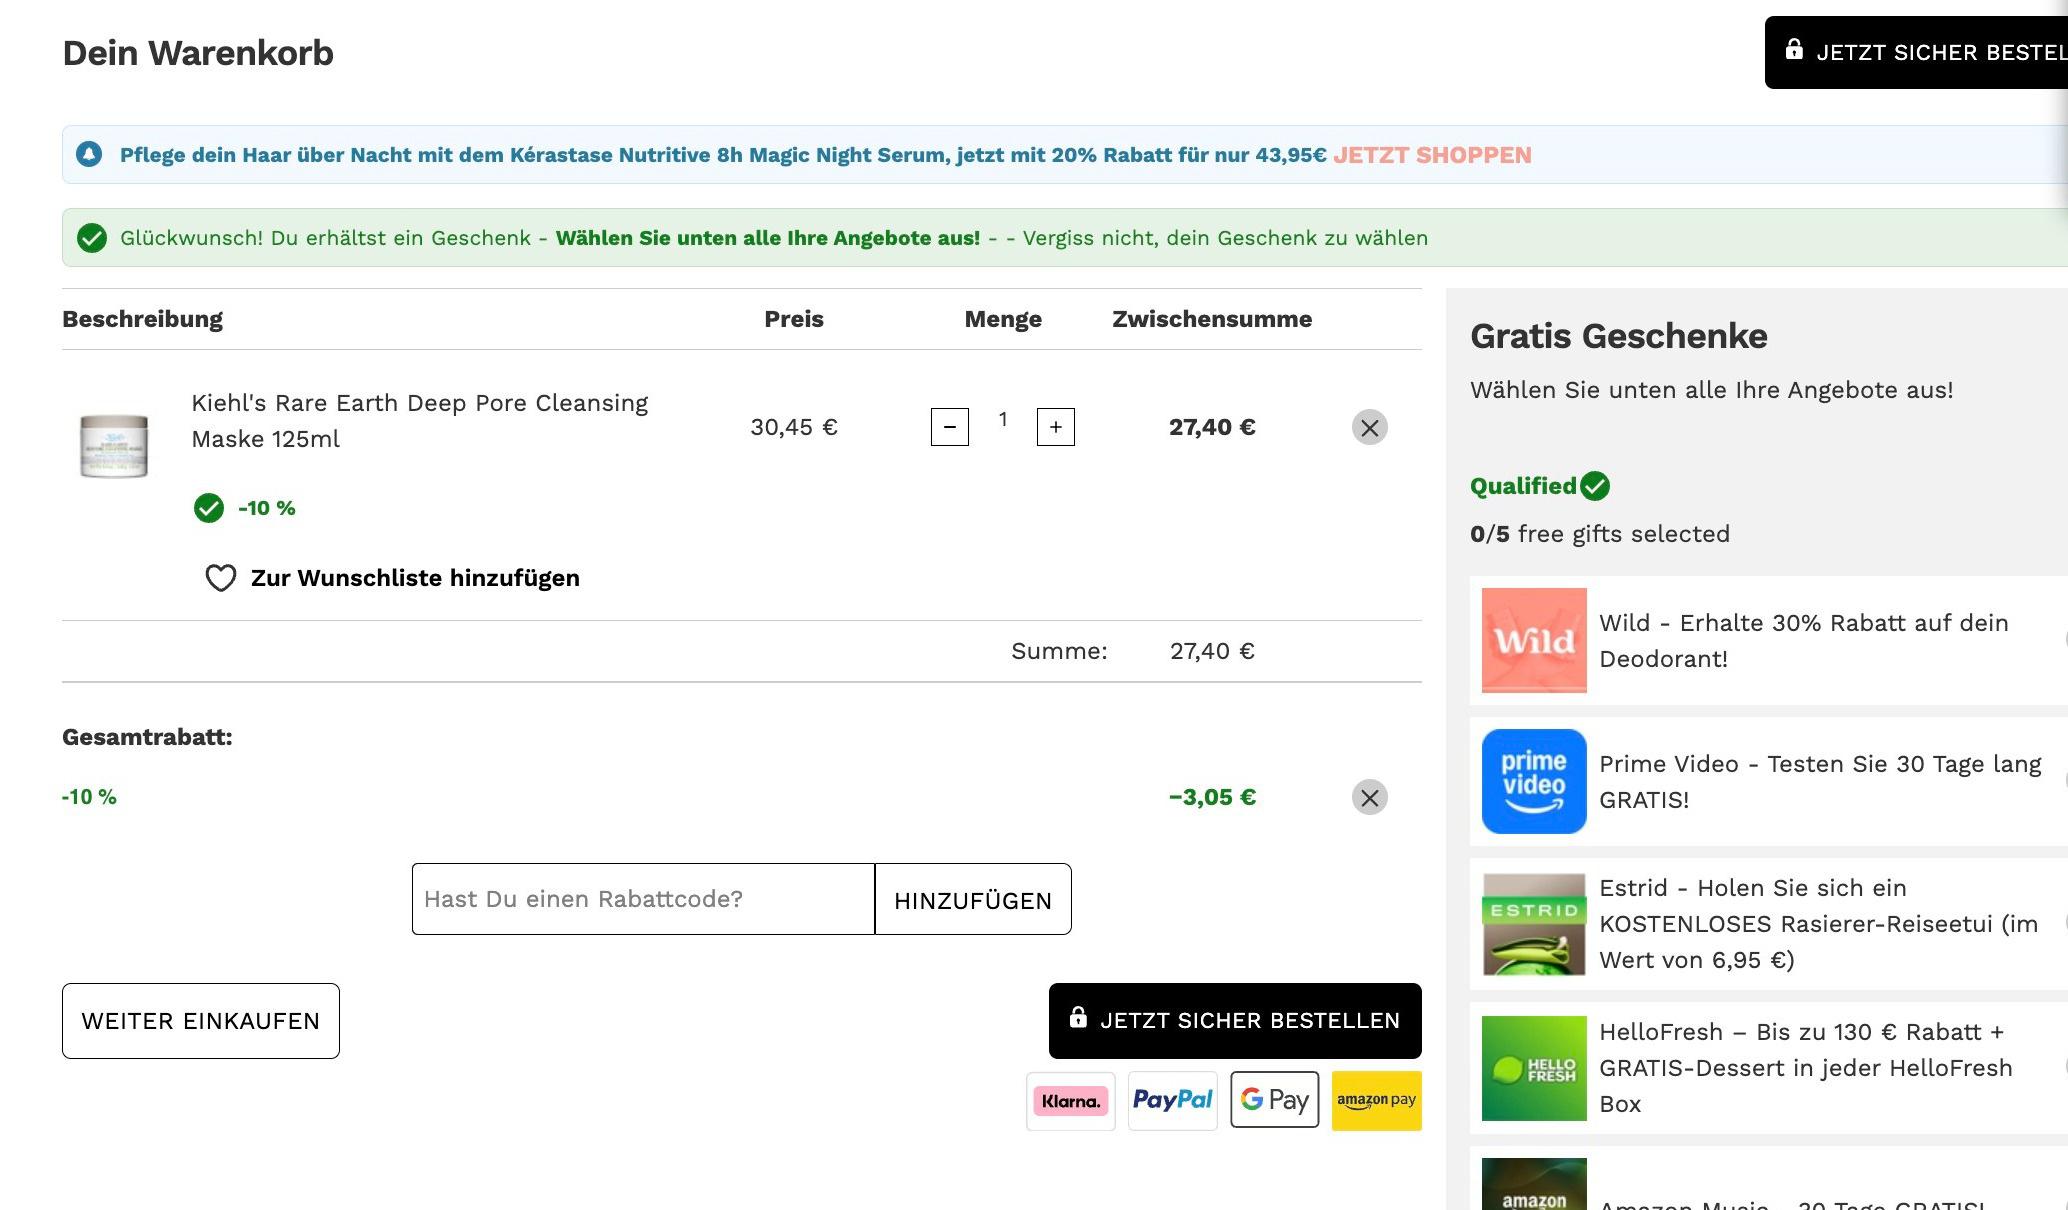Click the Wild deodorant gift logo
Screen dimensions: 2068x1210
pyautogui.click(x=1534, y=641)
